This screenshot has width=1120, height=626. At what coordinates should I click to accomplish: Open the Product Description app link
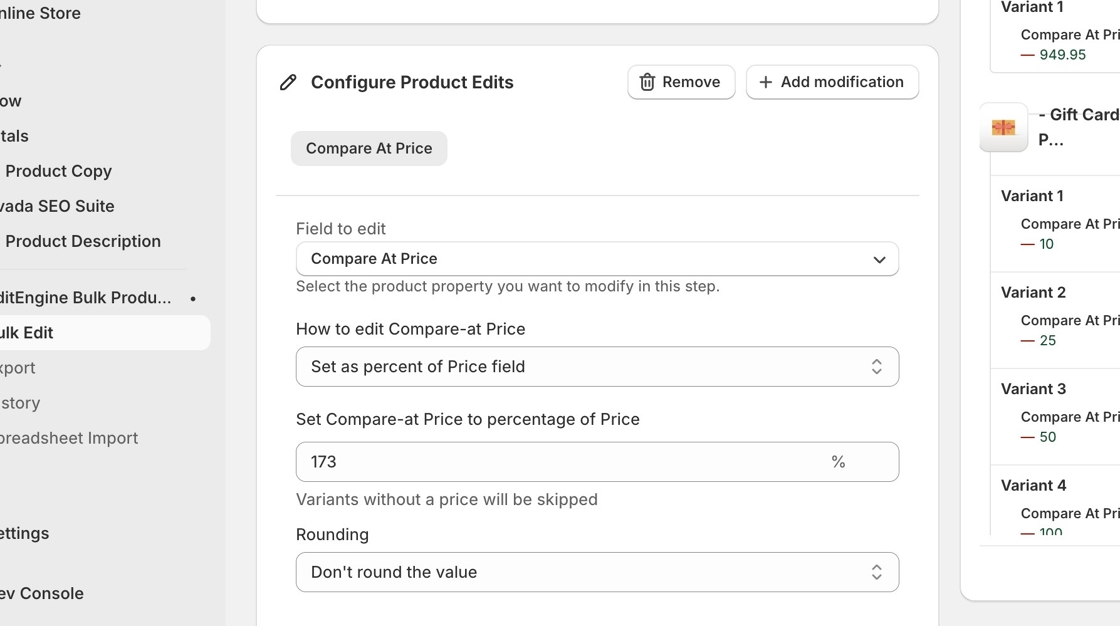coord(82,241)
